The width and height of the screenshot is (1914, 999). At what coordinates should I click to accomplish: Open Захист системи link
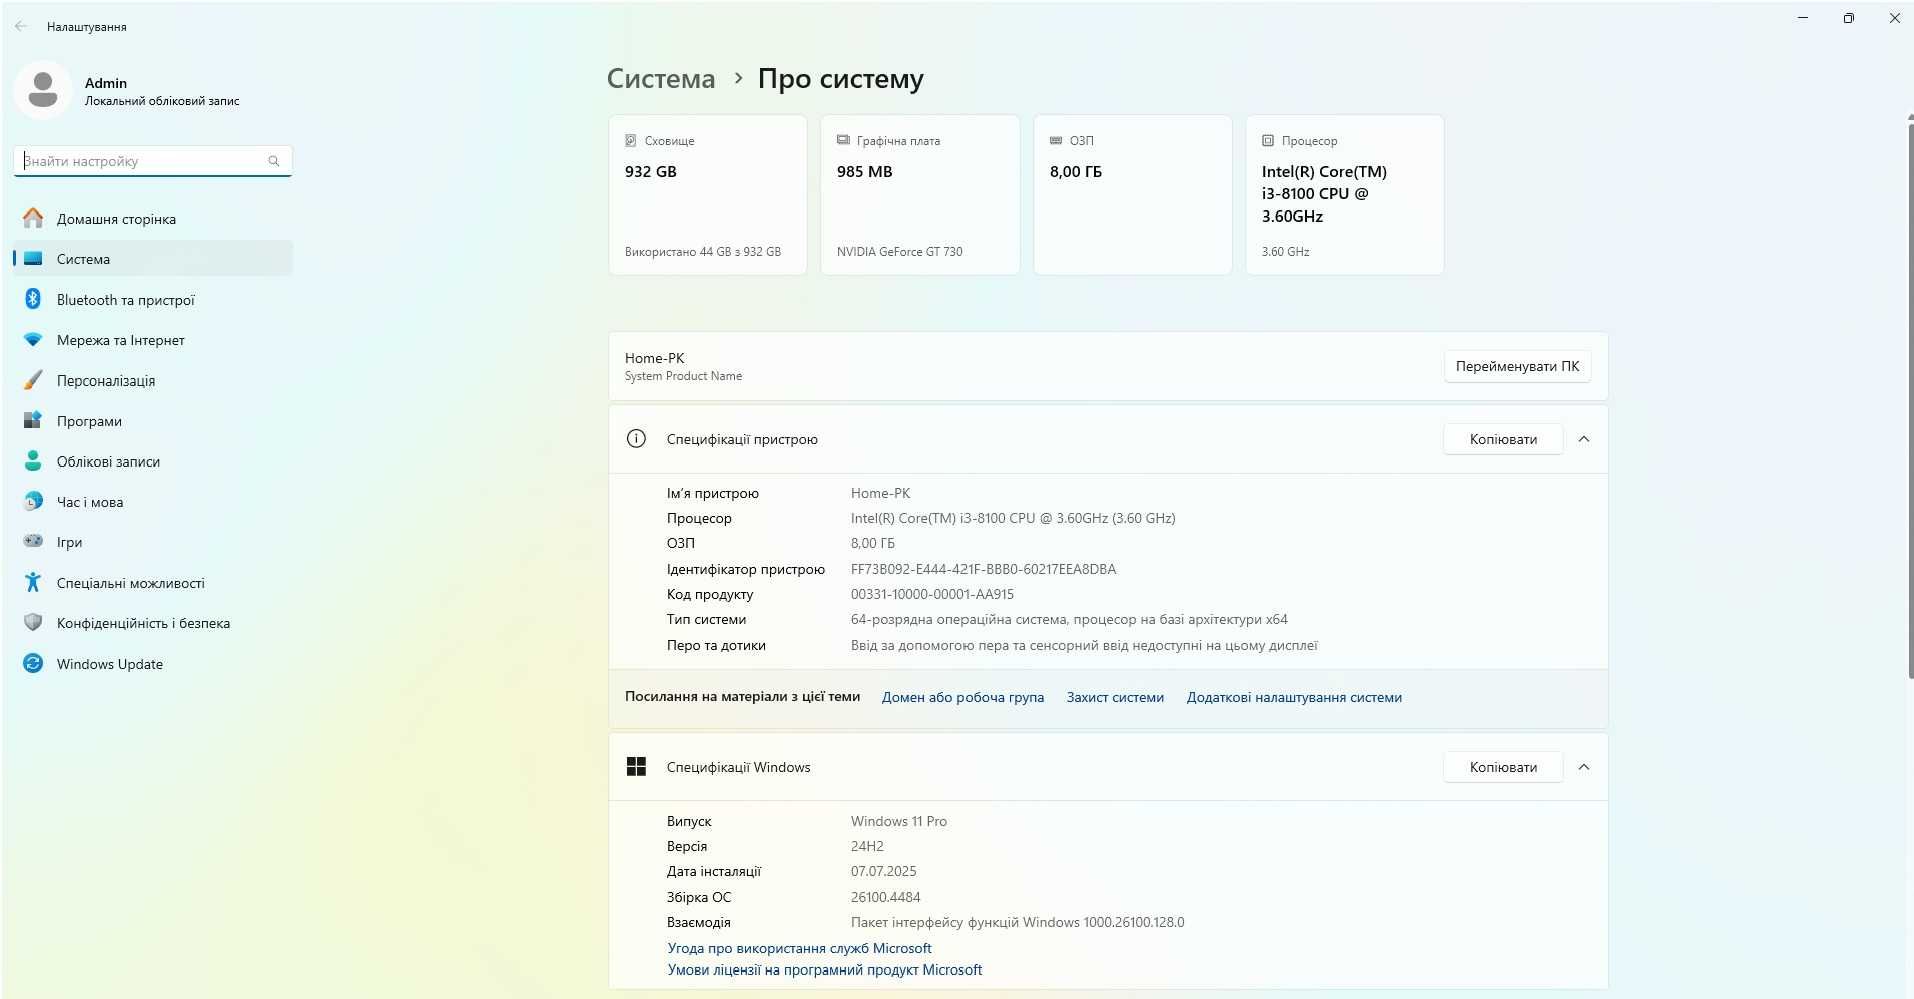point(1115,697)
